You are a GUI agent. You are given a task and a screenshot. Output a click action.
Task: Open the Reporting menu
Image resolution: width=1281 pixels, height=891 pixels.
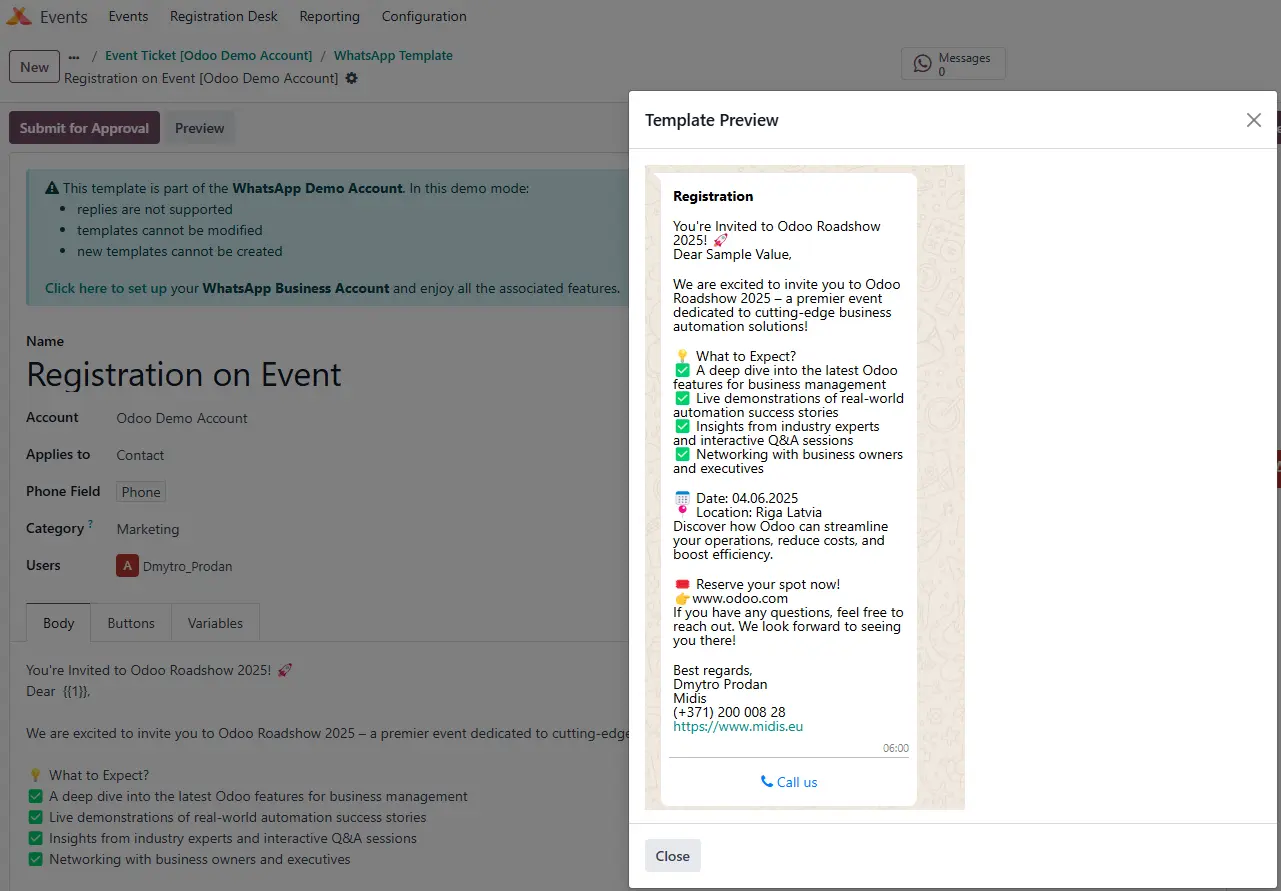coord(329,16)
